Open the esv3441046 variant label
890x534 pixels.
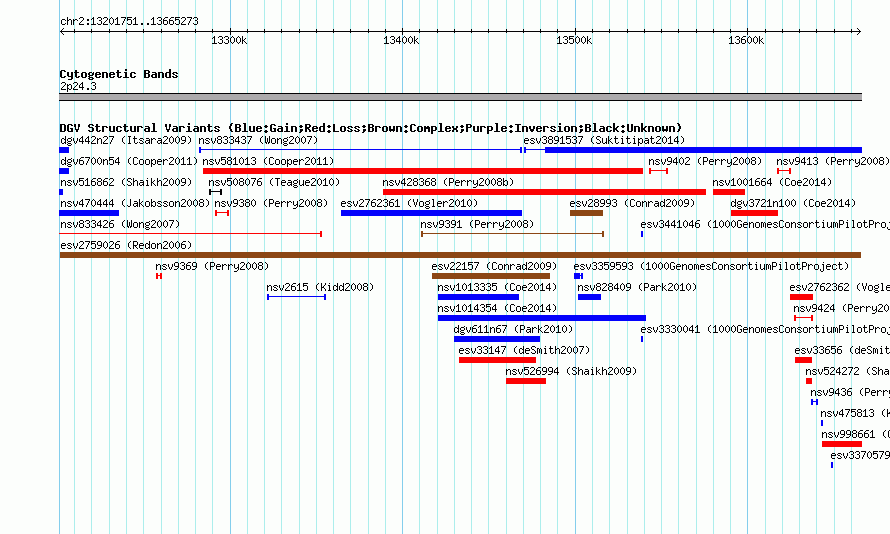click(765, 224)
